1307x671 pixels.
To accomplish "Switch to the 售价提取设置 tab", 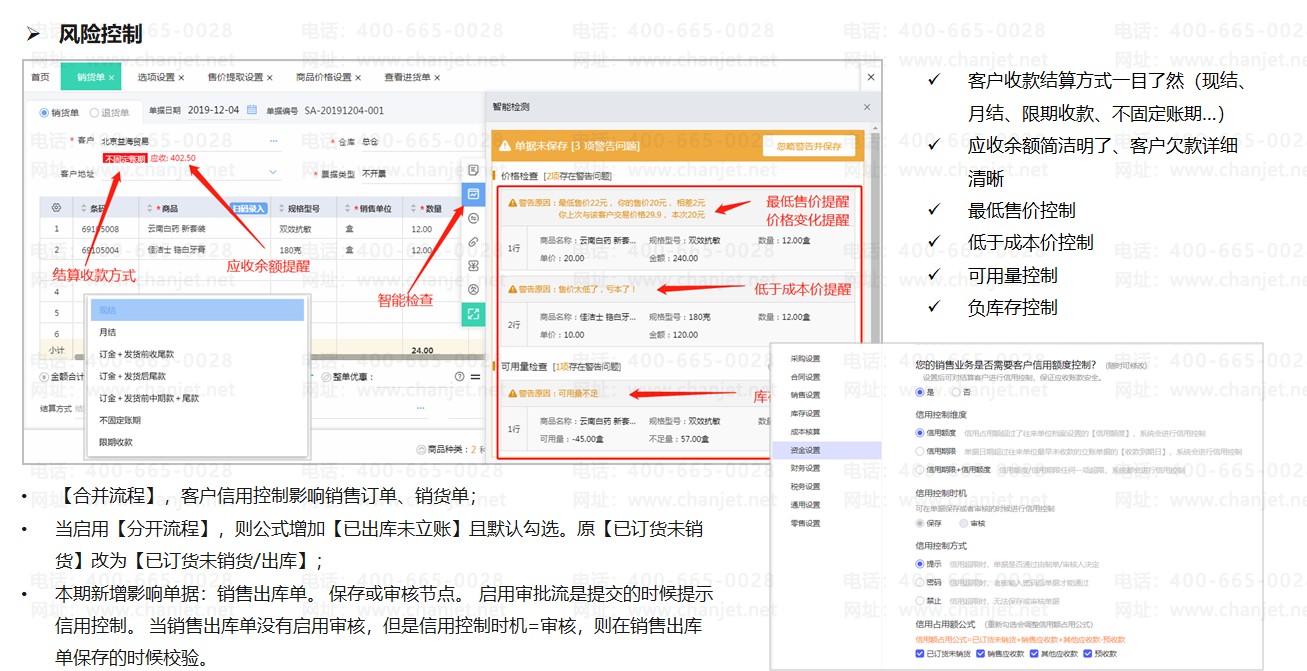I will pyautogui.click(x=235, y=77).
